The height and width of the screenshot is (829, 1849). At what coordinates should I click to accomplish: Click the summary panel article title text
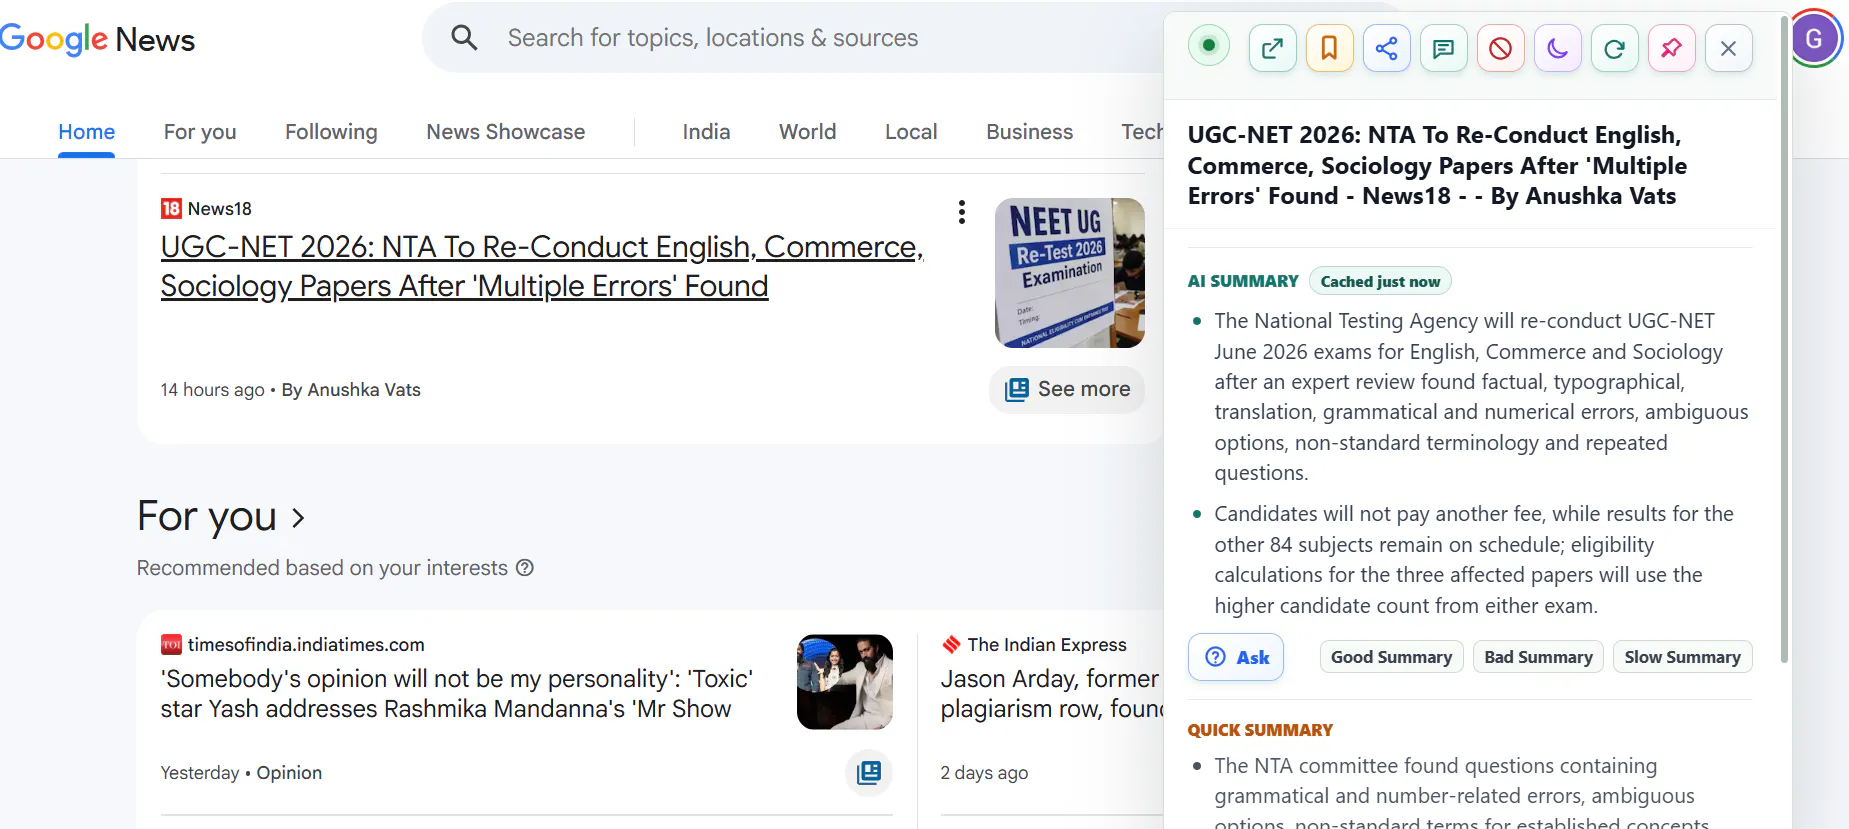tap(1437, 166)
